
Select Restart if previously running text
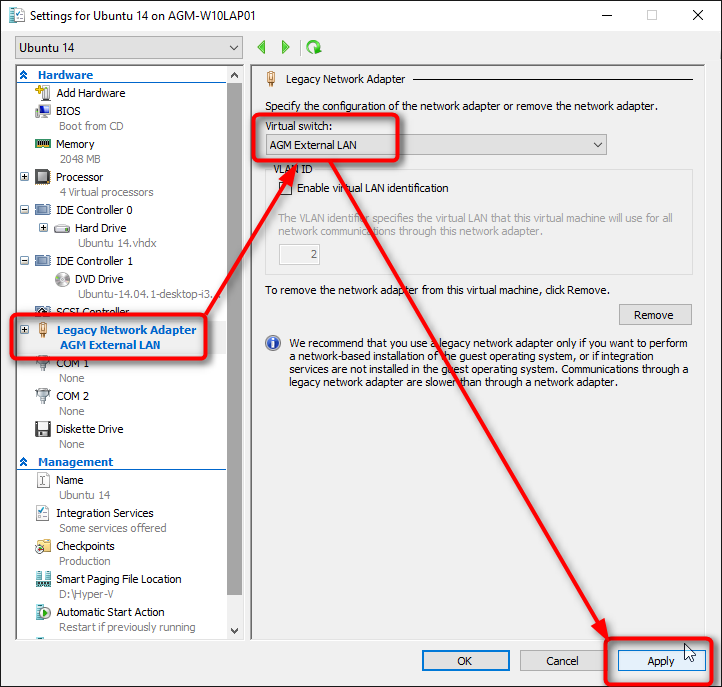[x=127, y=627]
